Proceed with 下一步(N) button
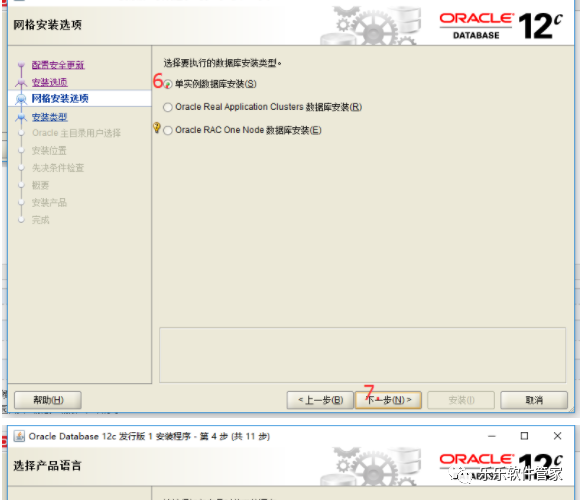This screenshot has width=581, height=500. 388,400
